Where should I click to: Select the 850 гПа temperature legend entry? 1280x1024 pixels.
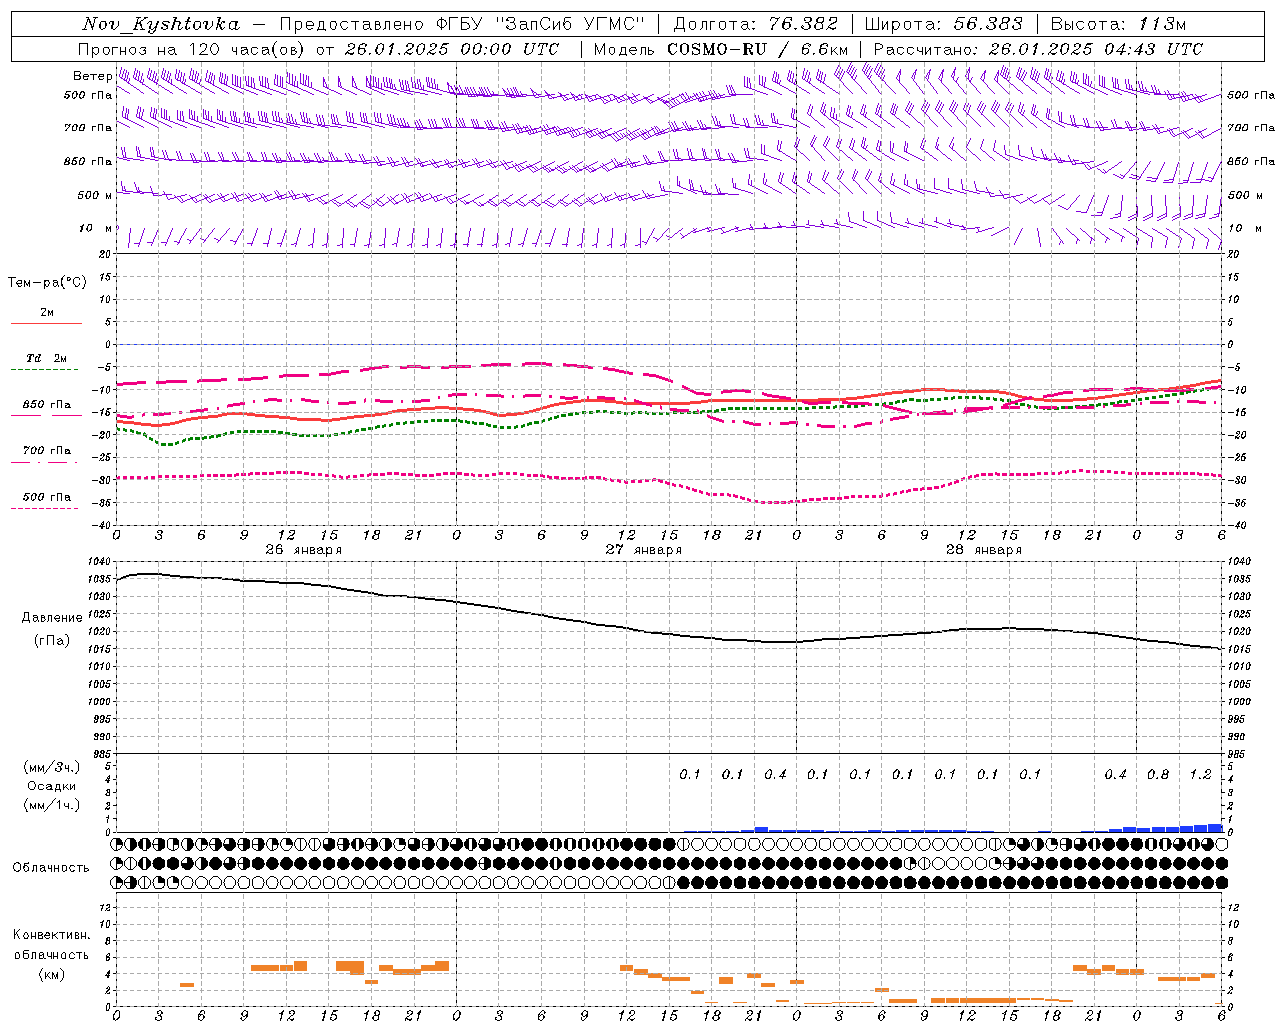(x=47, y=409)
